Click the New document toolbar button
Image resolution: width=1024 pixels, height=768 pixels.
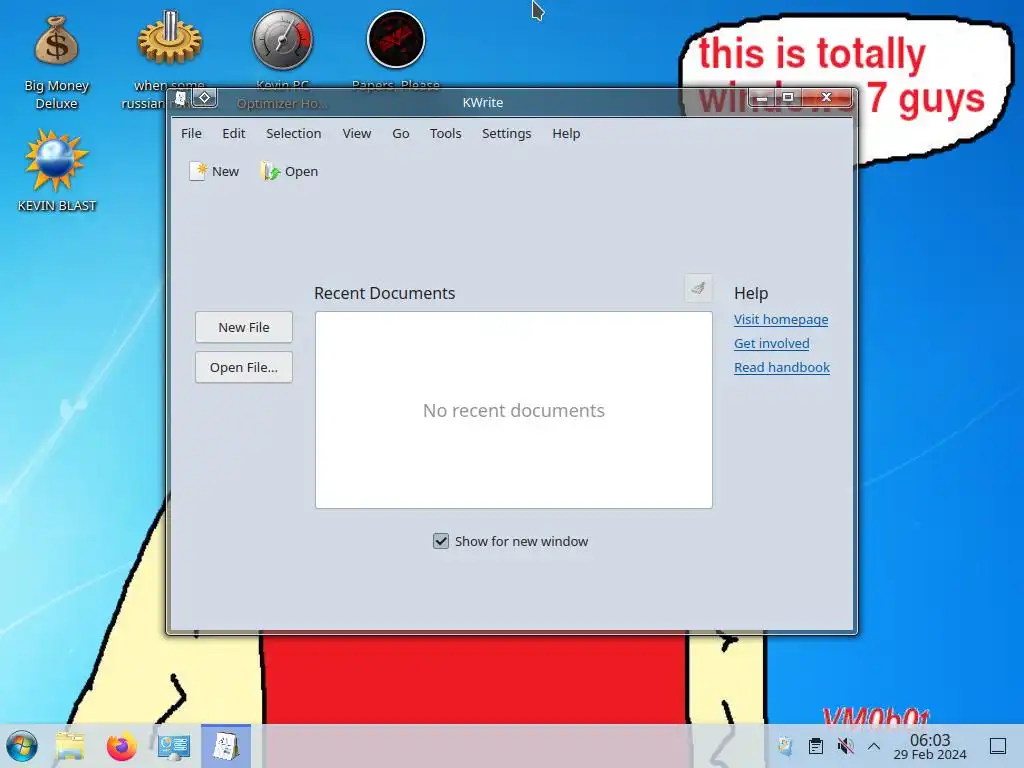coord(214,172)
